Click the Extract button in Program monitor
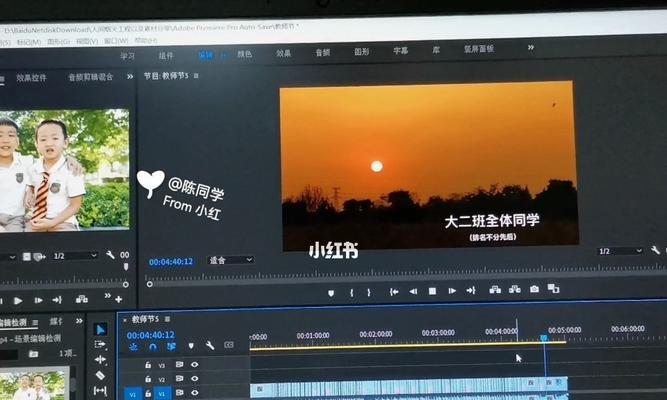667x400 pixels. pyautogui.click(x=515, y=289)
